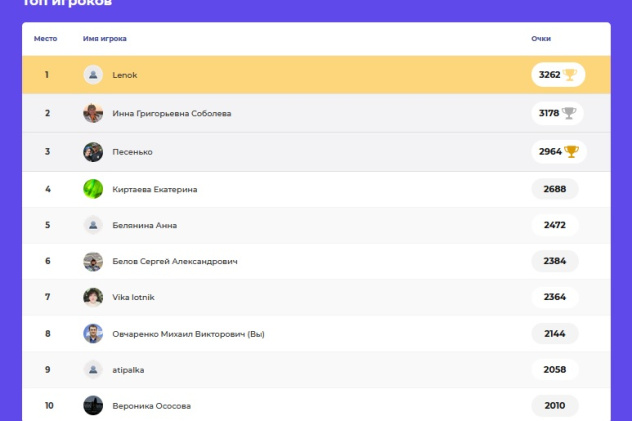Click the Очки column header
Viewport: 632px width, 421px height.
pyautogui.click(x=541, y=38)
